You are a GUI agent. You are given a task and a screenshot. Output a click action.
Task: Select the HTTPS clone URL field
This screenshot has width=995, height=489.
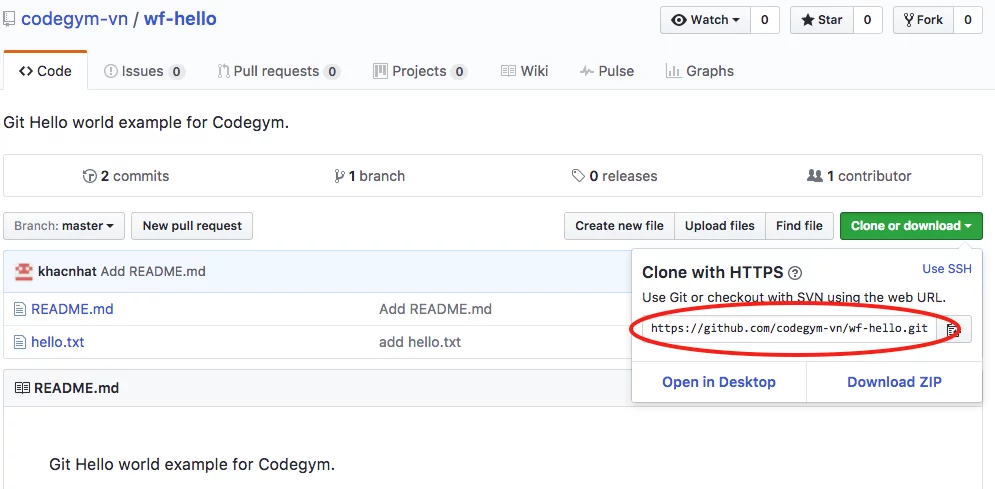click(789, 329)
